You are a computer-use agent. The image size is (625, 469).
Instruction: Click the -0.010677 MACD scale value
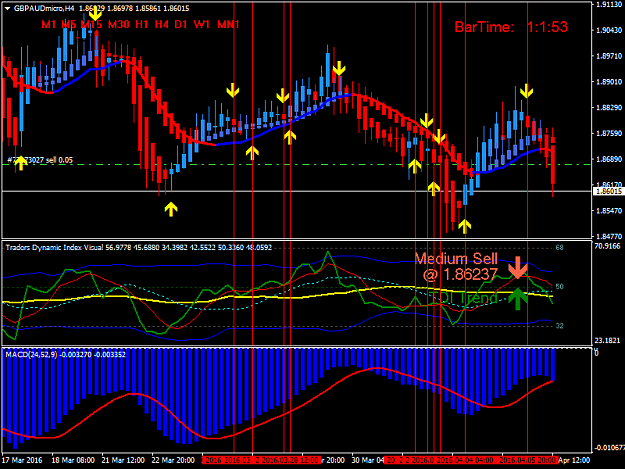coord(609,448)
